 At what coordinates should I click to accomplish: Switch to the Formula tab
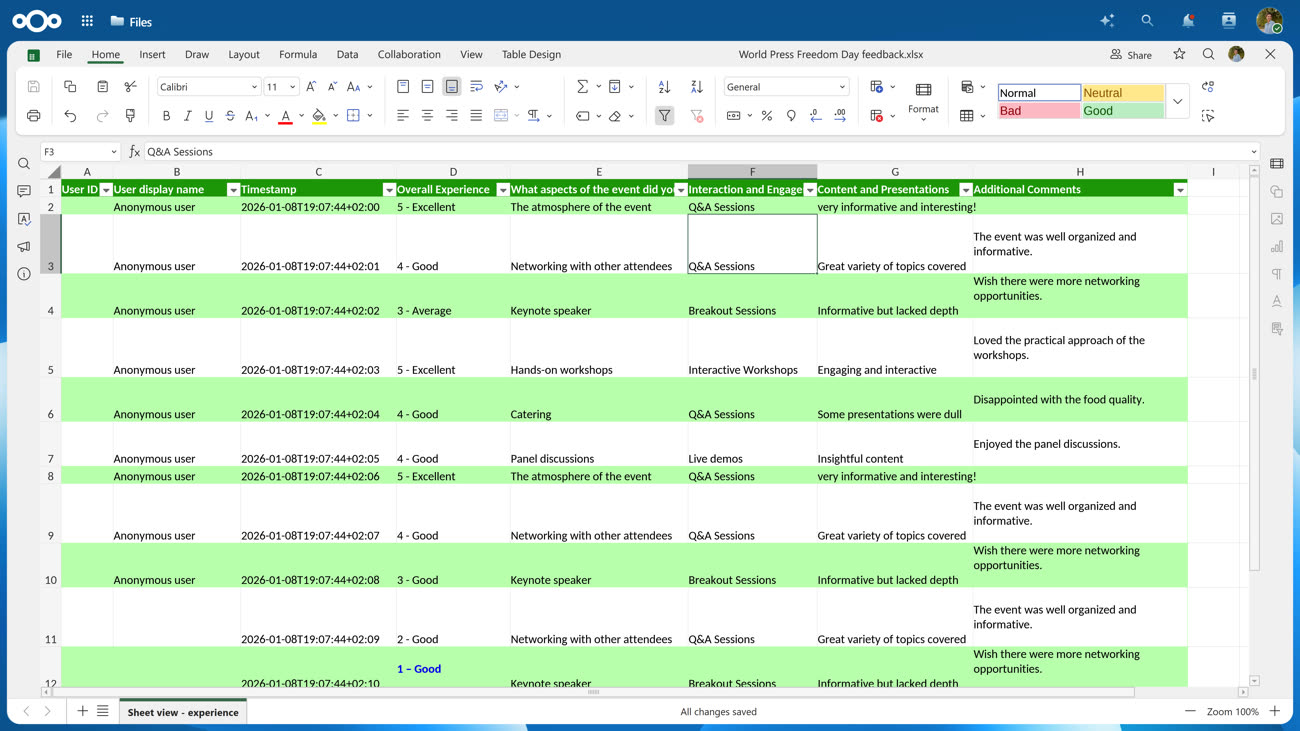(298, 54)
